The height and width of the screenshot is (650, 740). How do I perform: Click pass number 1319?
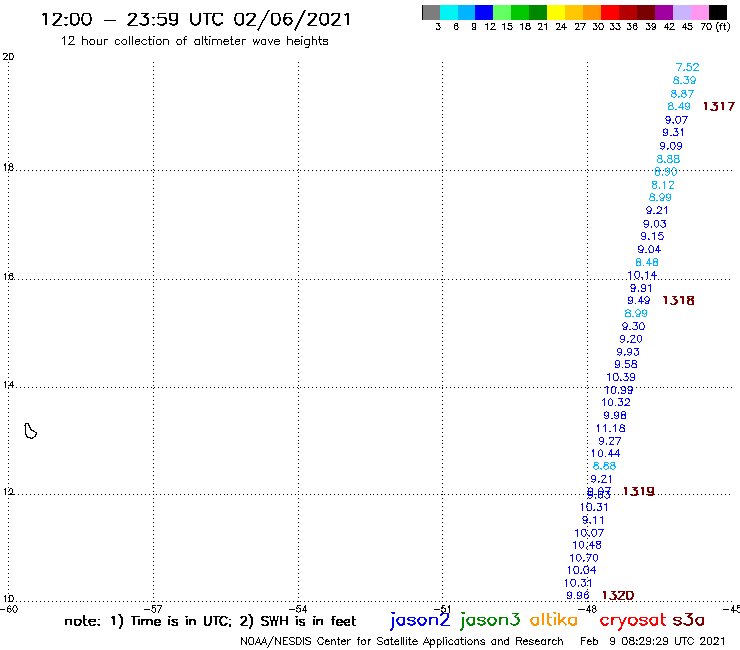(639, 491)
